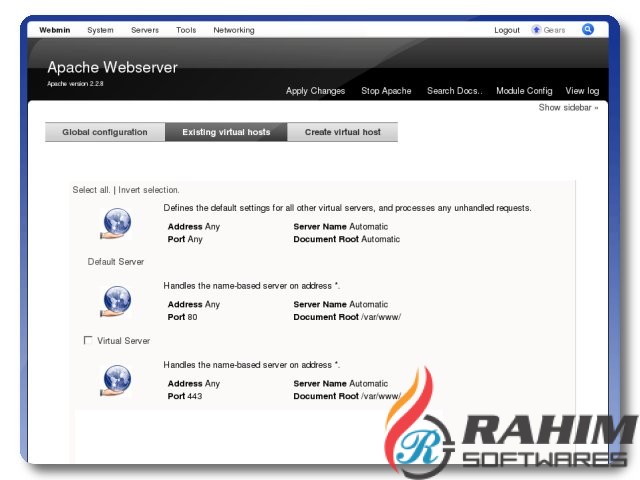The height and width of the screenshot is (480, 640).
Task: Open Search Docs..
Action: pyautogui.click(x=455, y=91)
